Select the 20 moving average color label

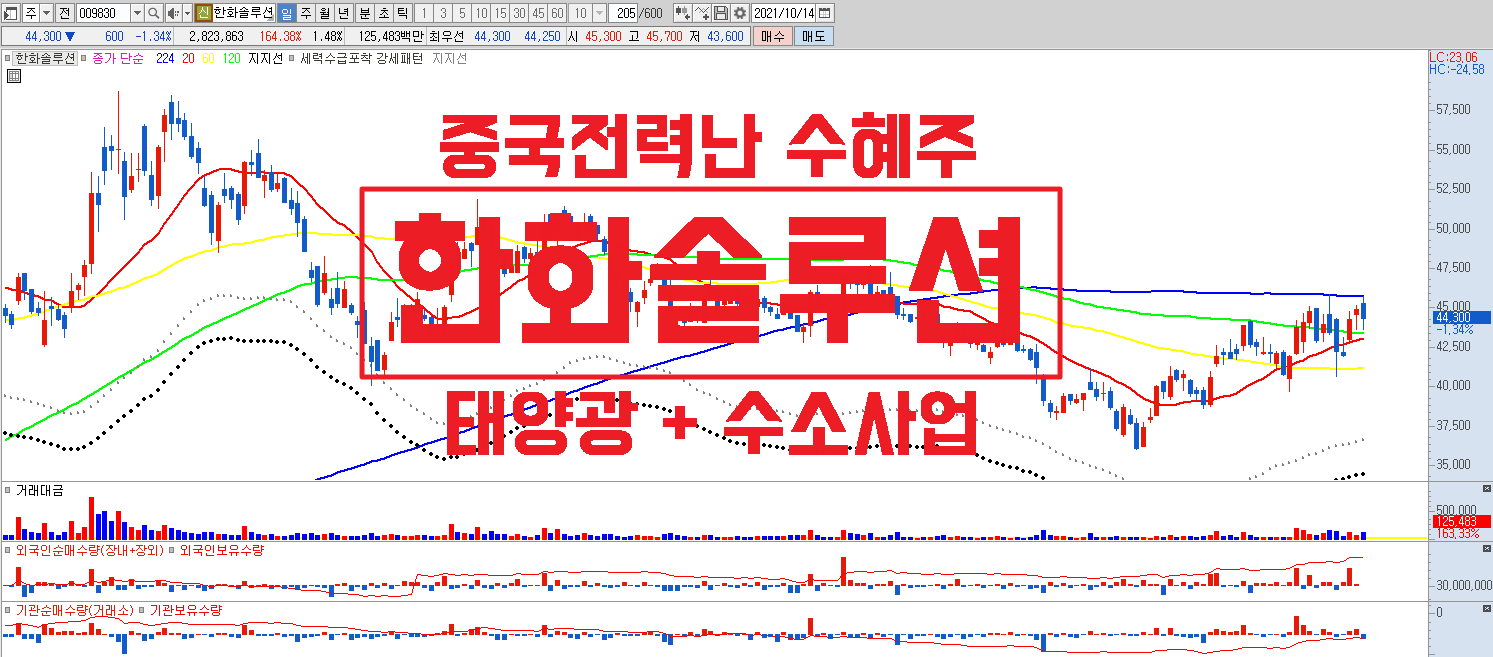pyautogui.click(x=189, y=59)
